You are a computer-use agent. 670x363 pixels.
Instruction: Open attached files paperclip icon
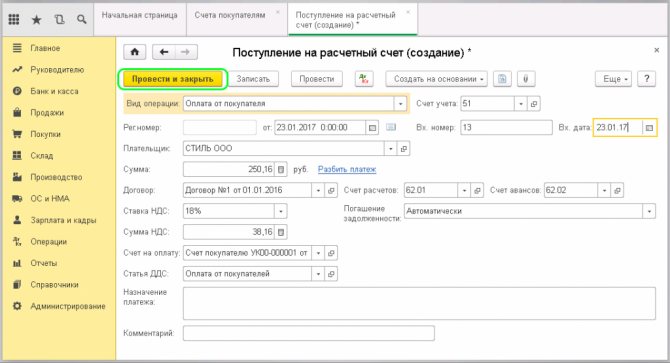click(x=526, y=79)
